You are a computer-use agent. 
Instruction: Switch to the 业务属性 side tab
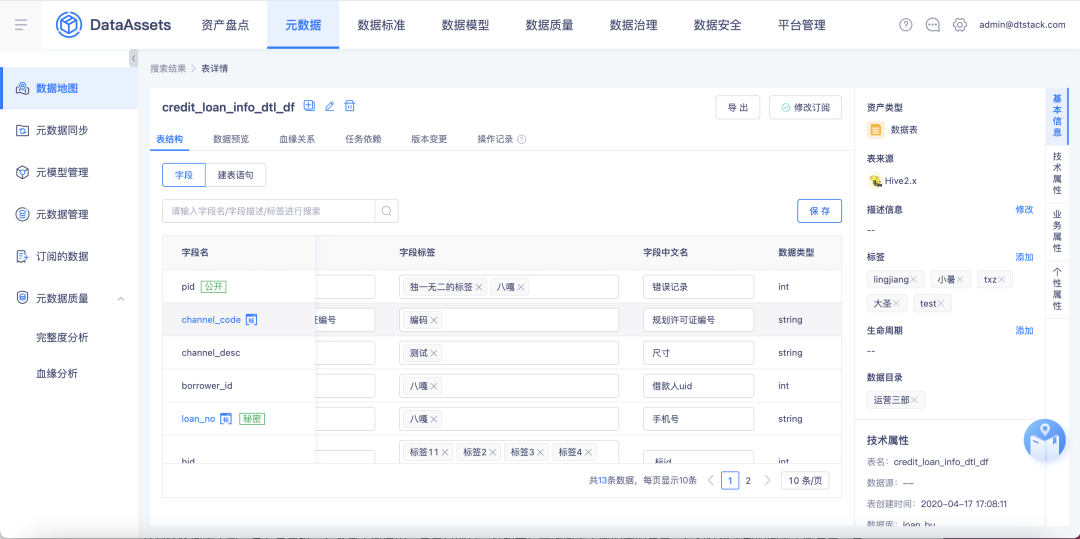[x=1057, y=232]
